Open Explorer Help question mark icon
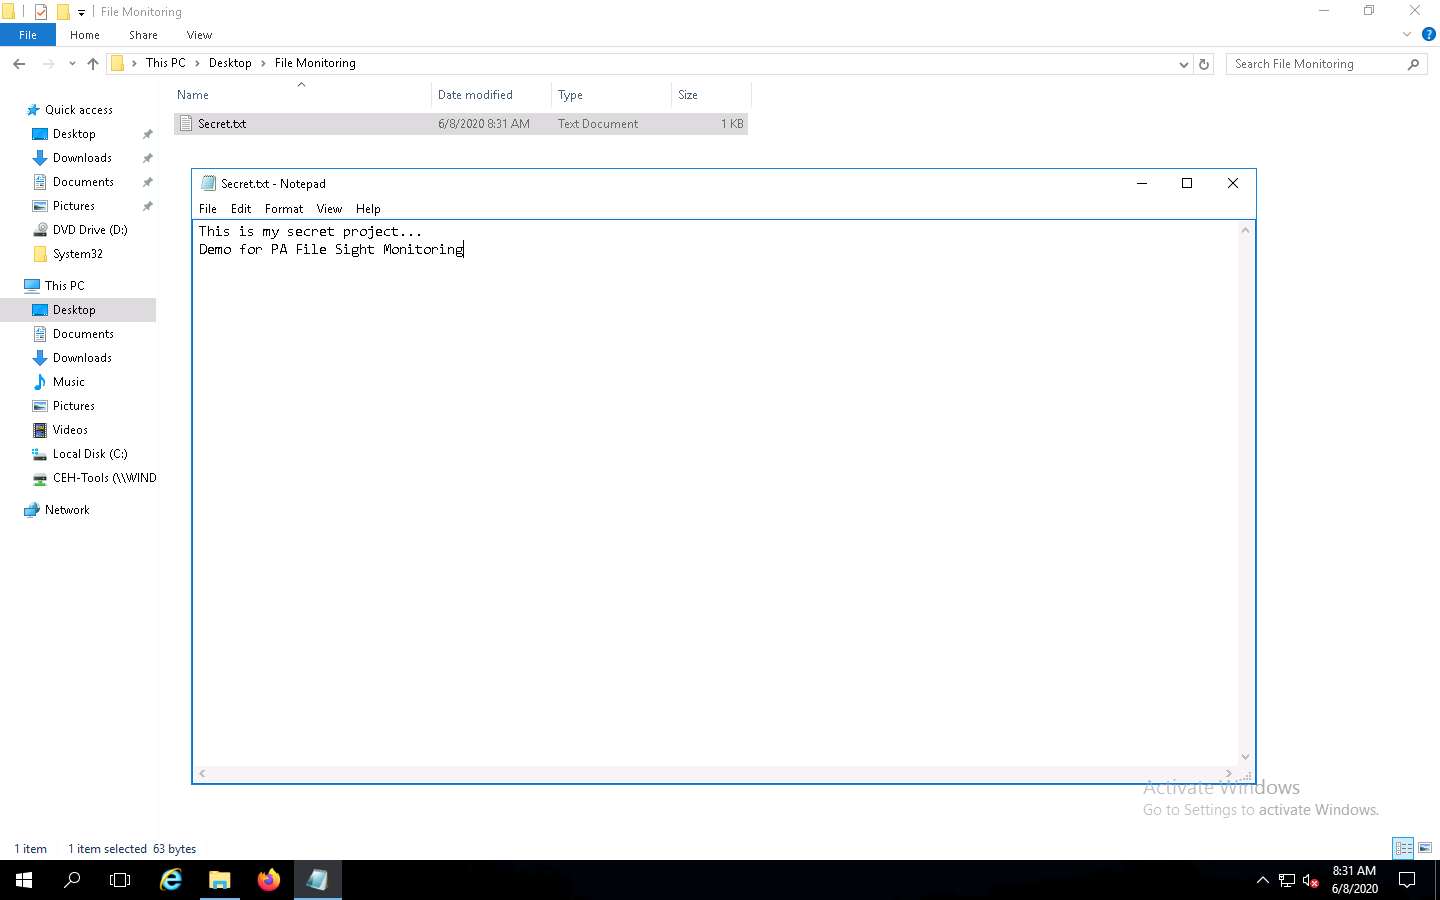Screen dimensions: 1440x900 [x=1428, y=34]
